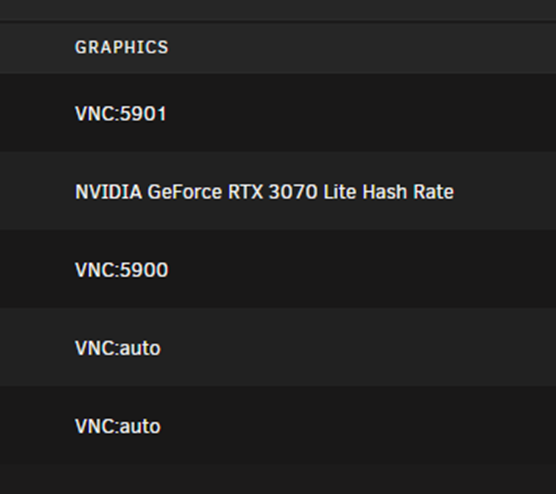
Task: Click the 5901 port number
Action: click(143, 114)
